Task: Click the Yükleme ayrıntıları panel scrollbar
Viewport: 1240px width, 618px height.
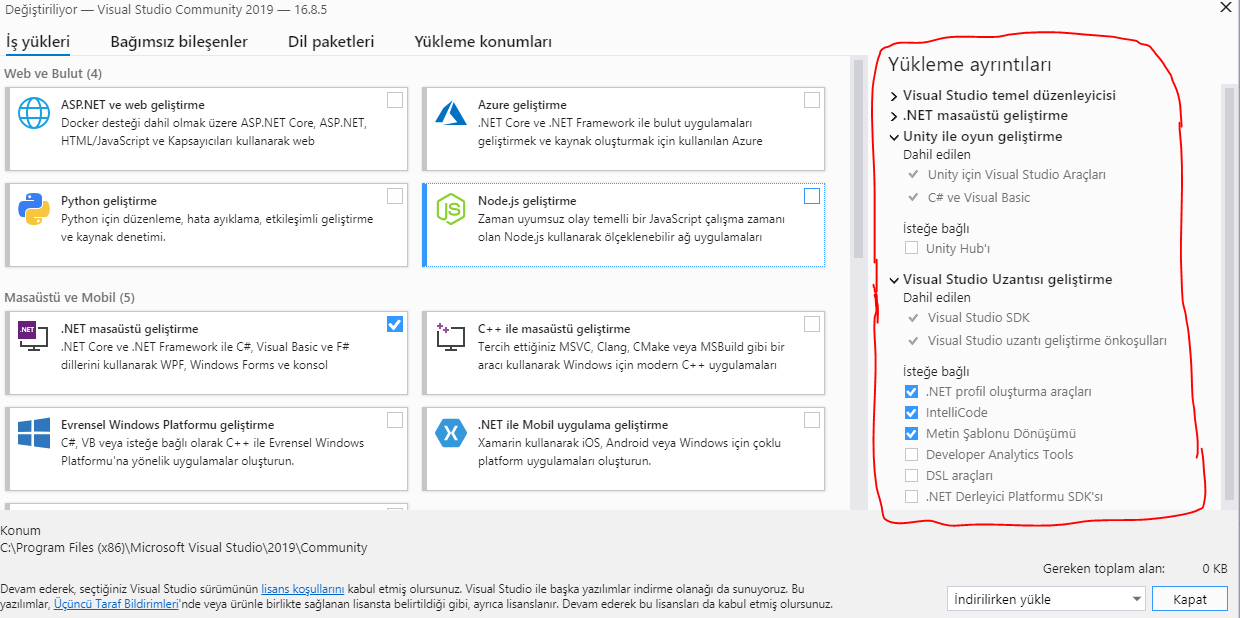Action: (x=1230, y=293)
